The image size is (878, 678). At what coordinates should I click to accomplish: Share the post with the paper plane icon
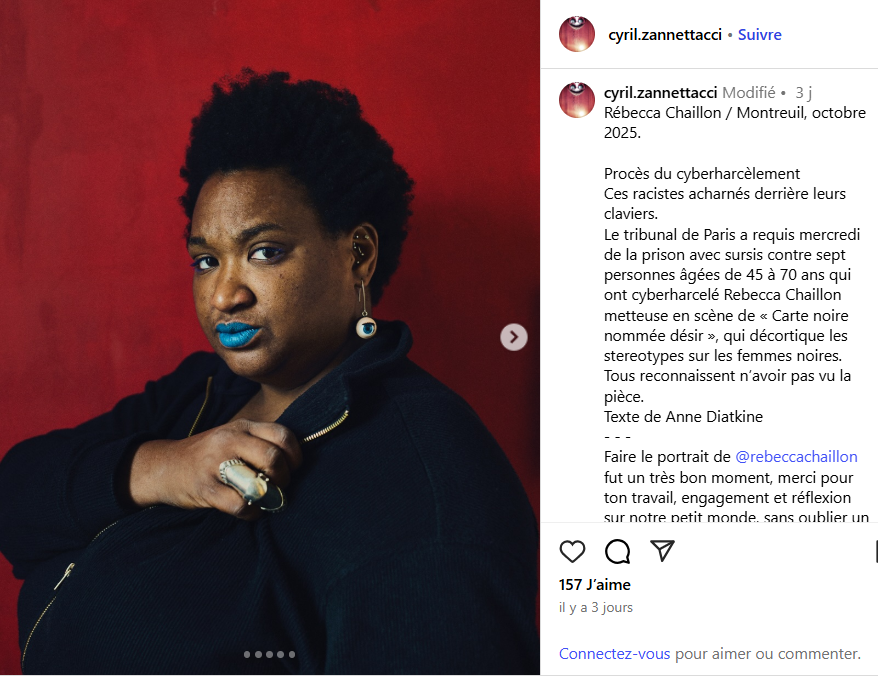point(662,551)
